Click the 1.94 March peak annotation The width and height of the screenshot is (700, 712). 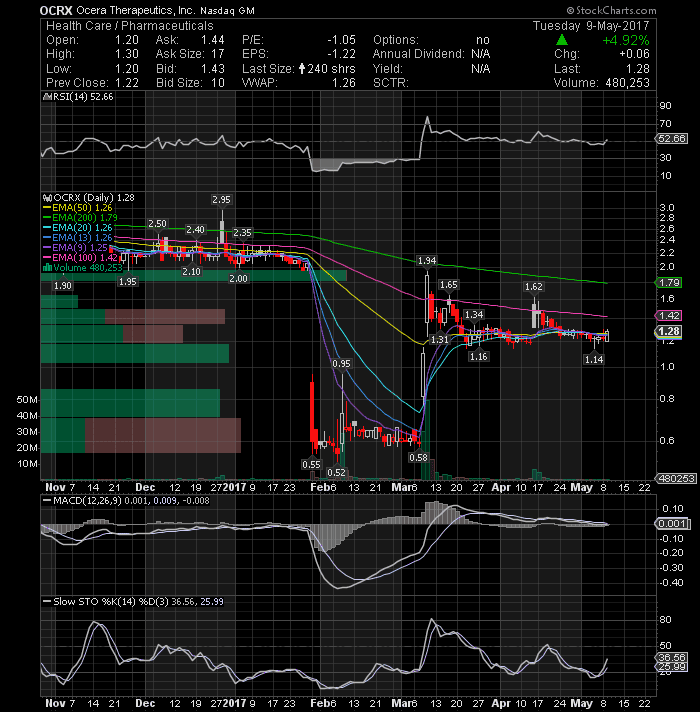coord(427,261)
